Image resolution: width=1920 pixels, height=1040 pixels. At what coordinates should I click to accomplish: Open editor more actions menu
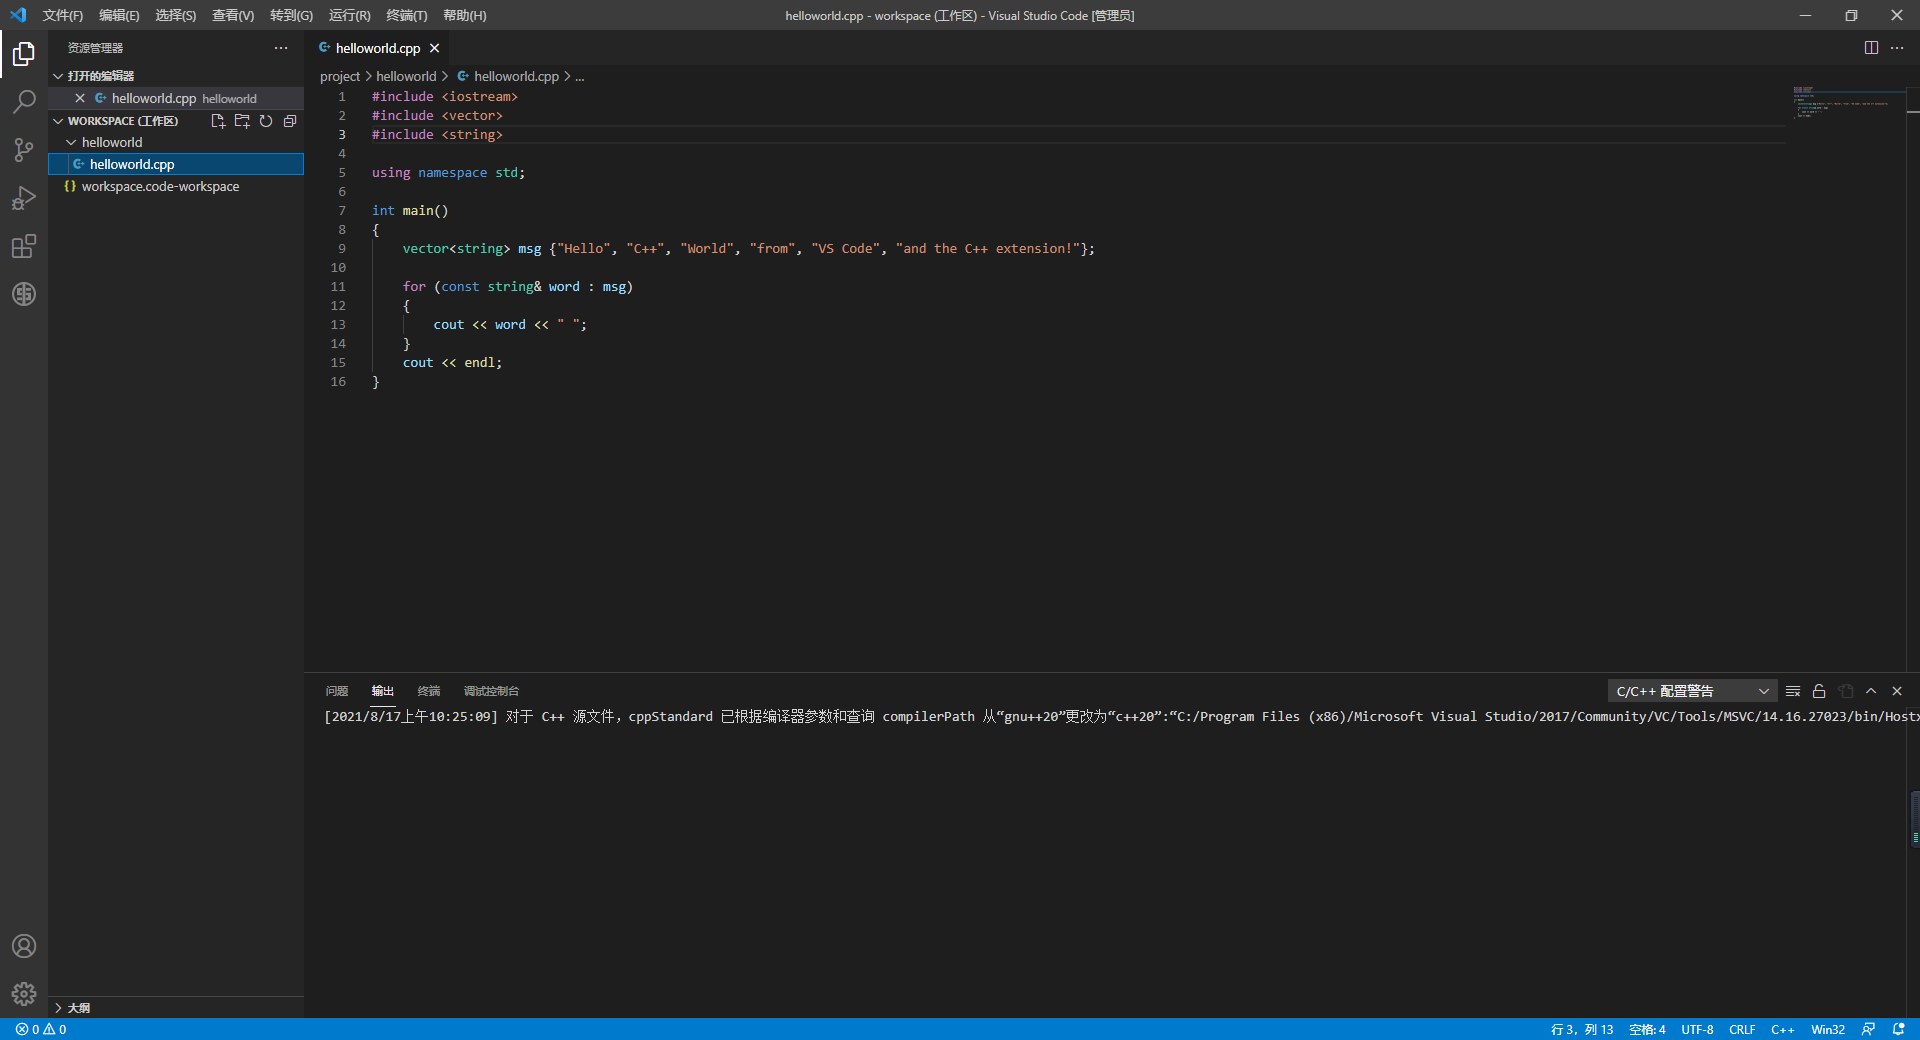click(x=1897, y=48)
